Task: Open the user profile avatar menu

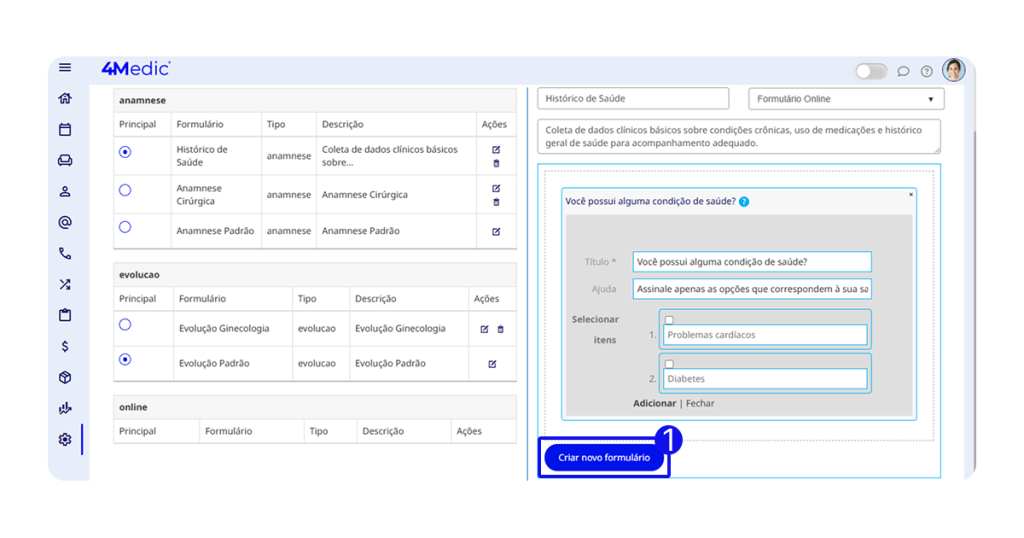Action: [x=954, y=70]
